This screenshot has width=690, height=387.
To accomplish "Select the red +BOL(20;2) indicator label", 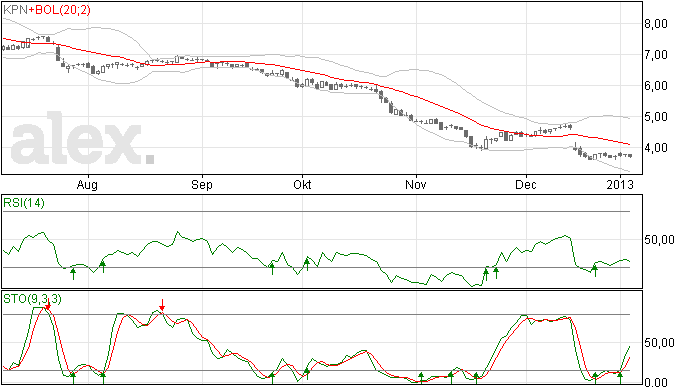I will [x=59, y=9].
